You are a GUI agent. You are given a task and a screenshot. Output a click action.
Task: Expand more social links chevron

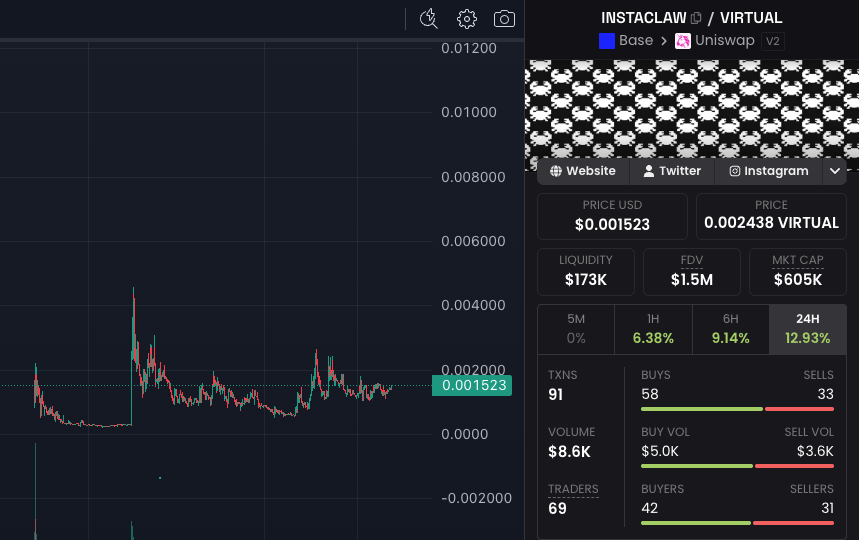click(834, 171)
